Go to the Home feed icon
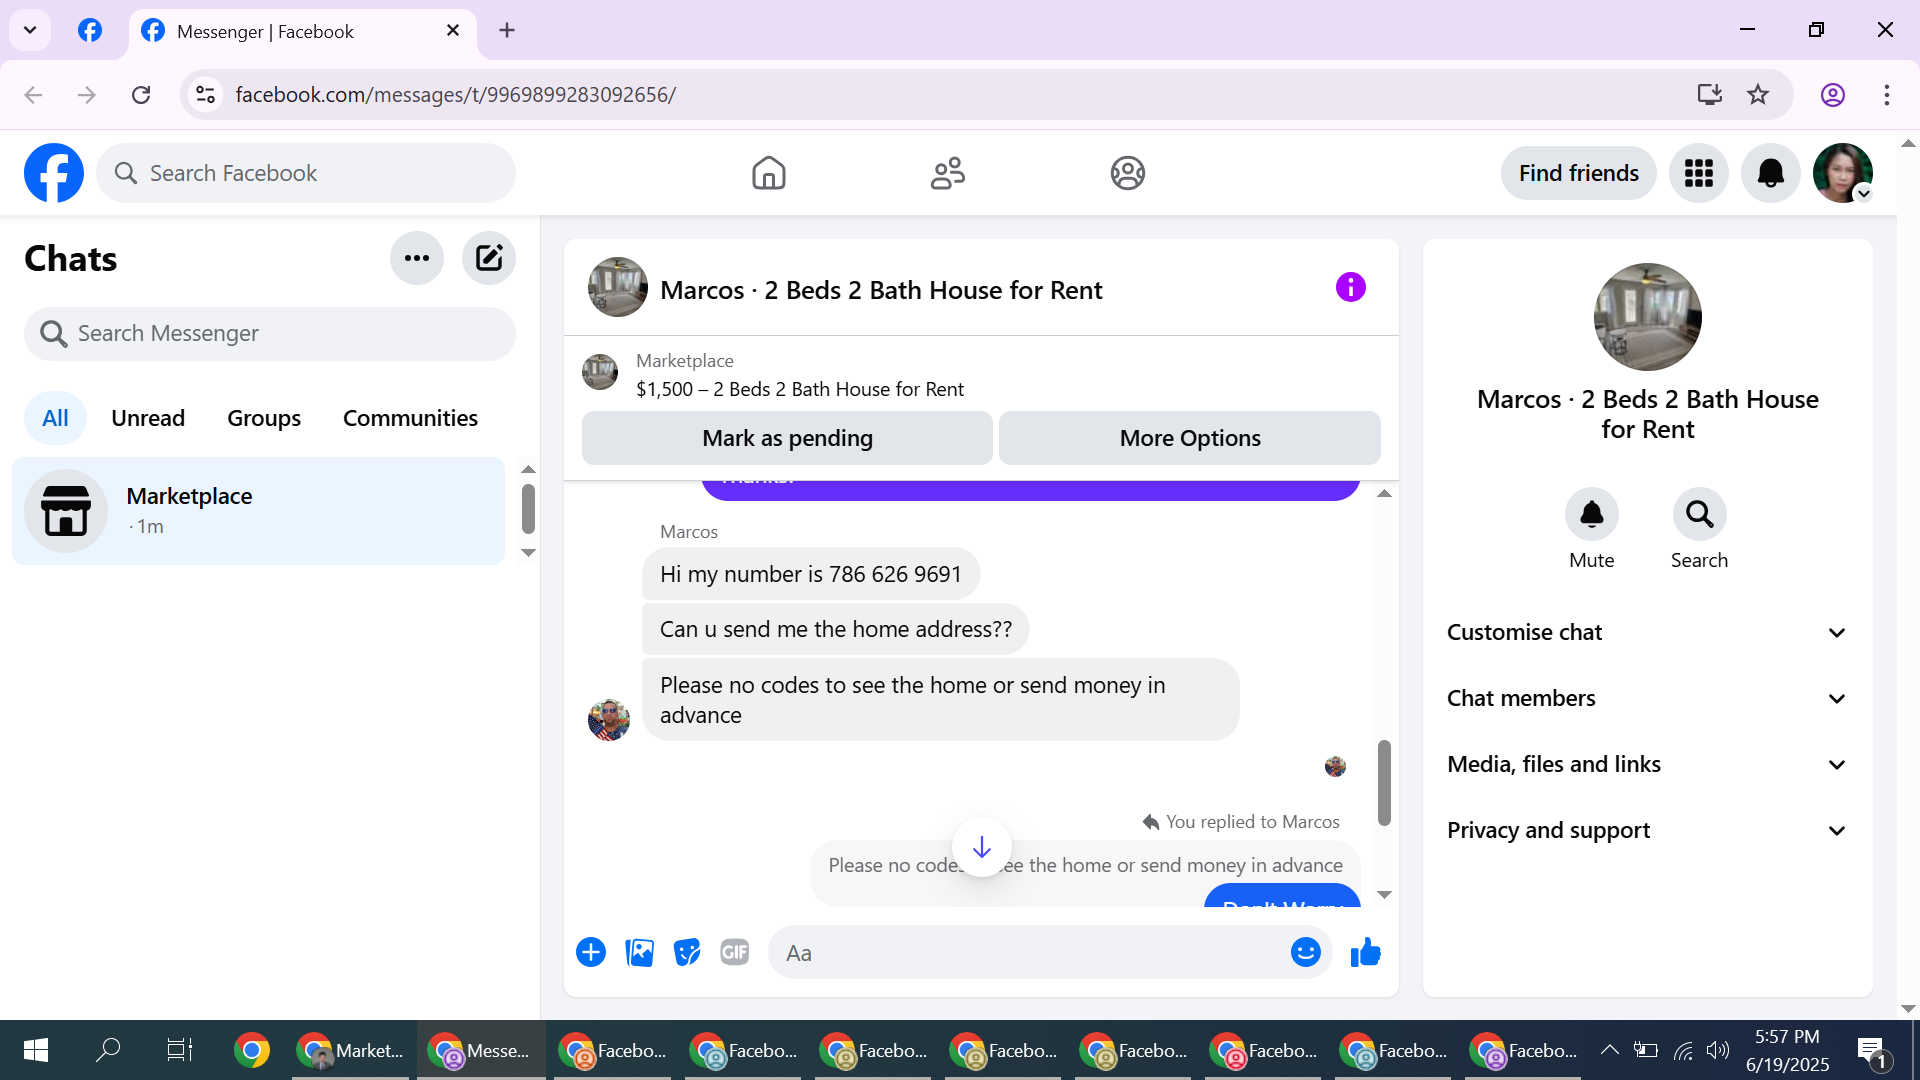1920x1080 pixels. point(769,173)
